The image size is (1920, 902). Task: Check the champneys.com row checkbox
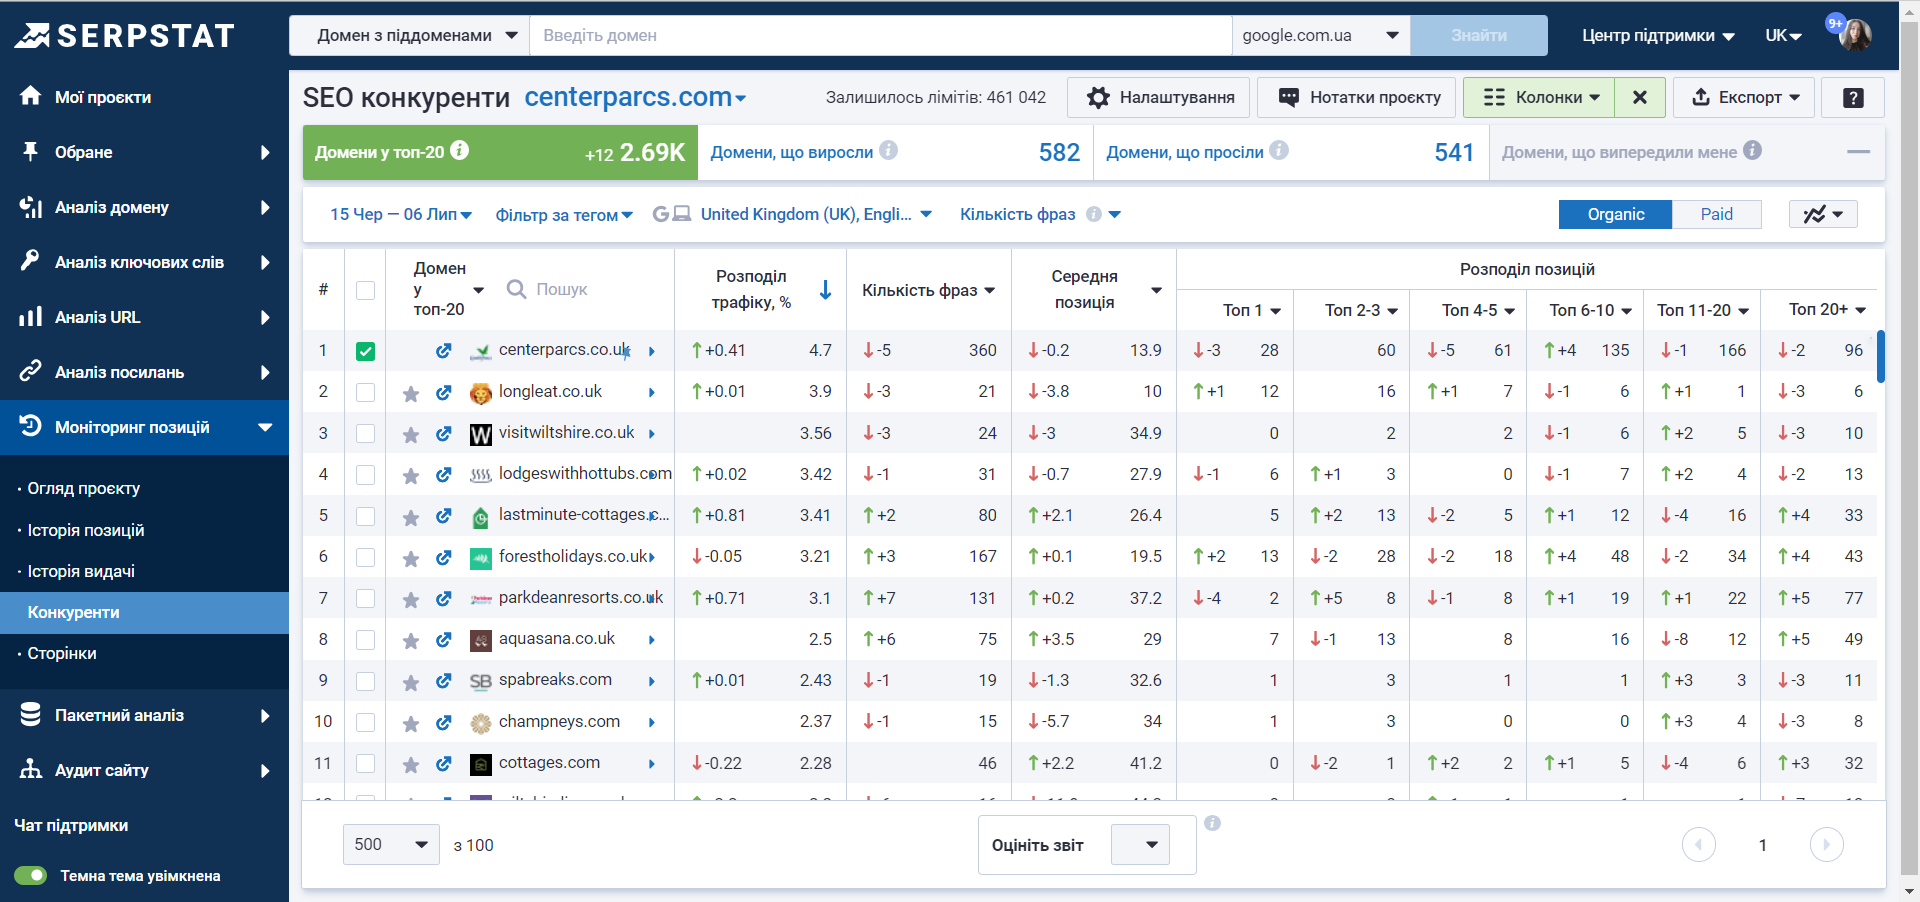click(365, 722)
